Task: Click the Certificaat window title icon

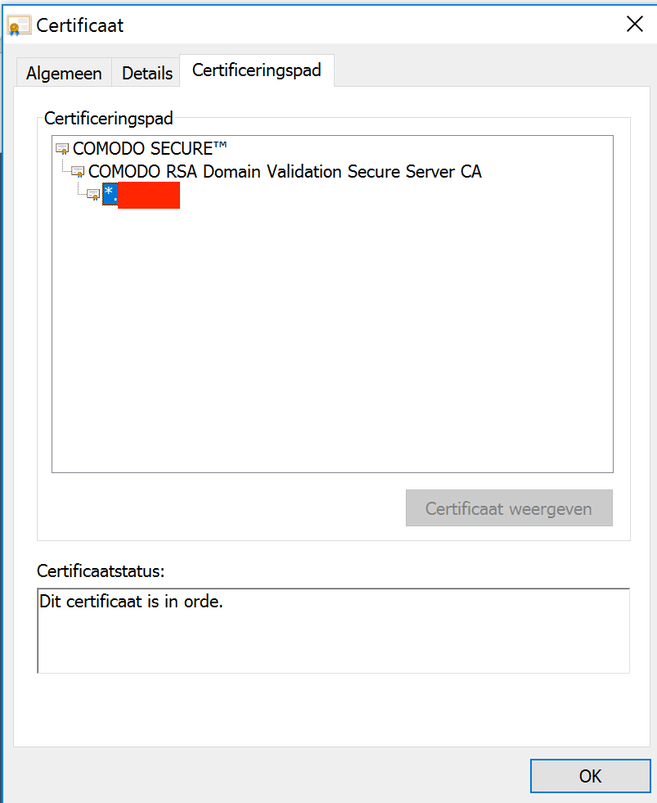Action: click(18, 26)
